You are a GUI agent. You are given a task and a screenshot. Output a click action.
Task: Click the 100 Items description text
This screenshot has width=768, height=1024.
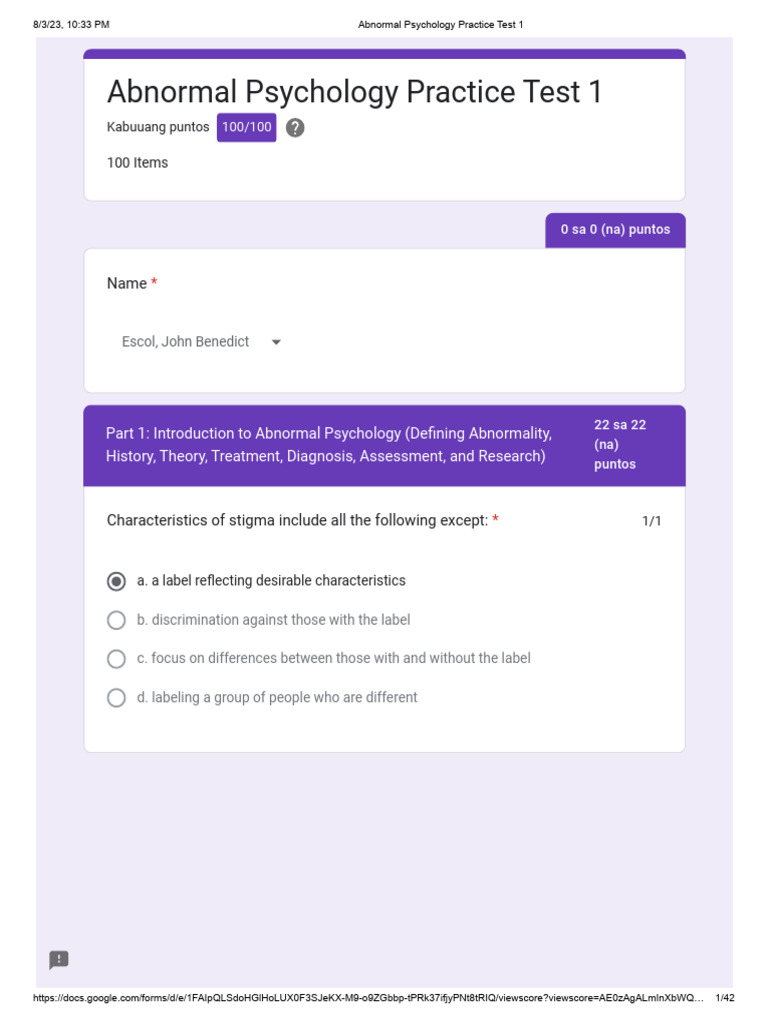[138, 163]
